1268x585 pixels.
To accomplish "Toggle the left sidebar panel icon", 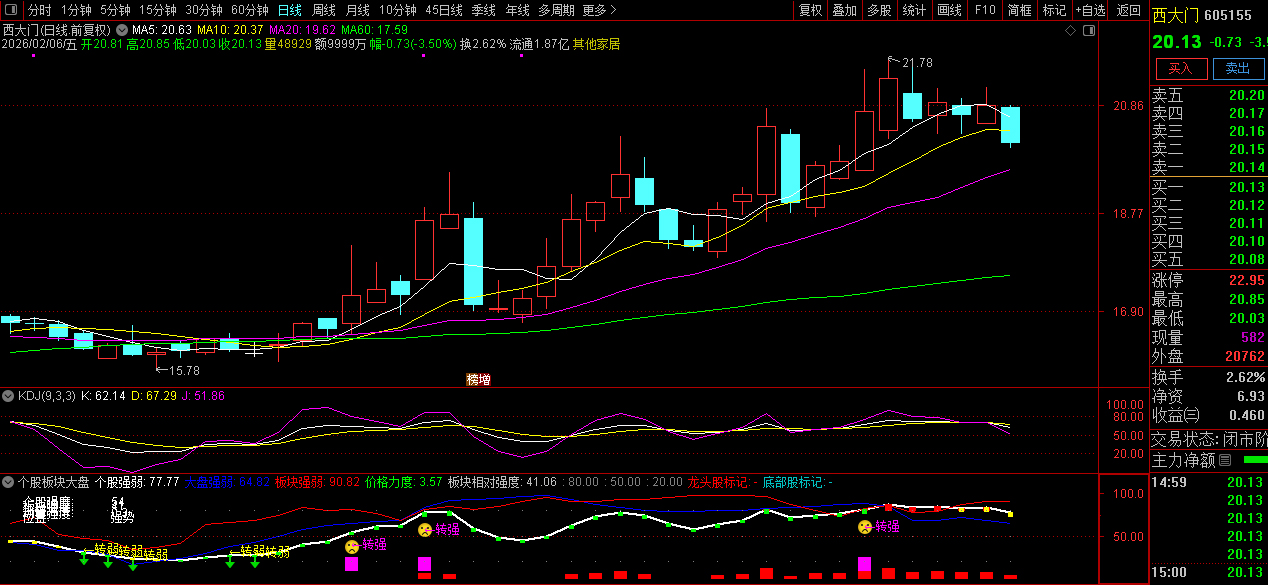I will pos(12,10).
